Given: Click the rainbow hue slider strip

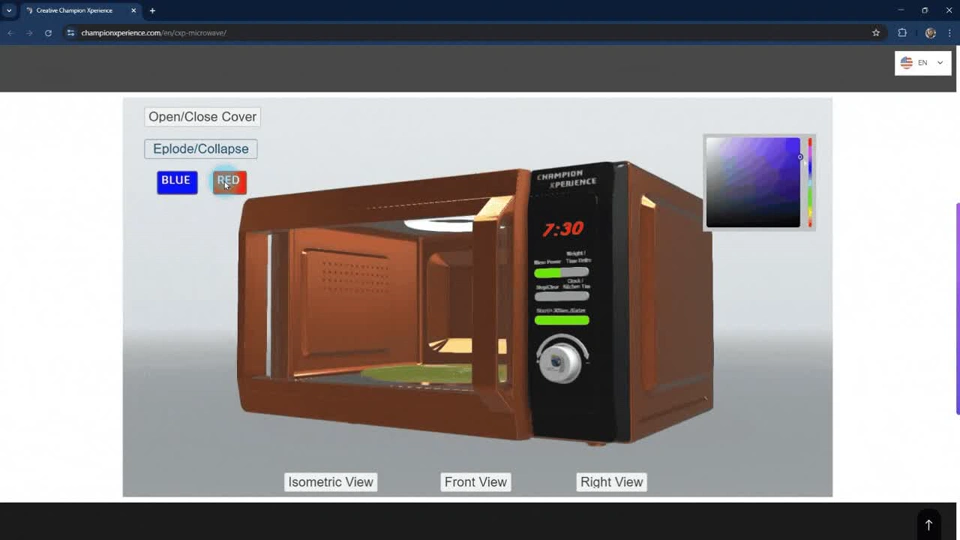Looking at the screenshot, I should tap(810, 183).
